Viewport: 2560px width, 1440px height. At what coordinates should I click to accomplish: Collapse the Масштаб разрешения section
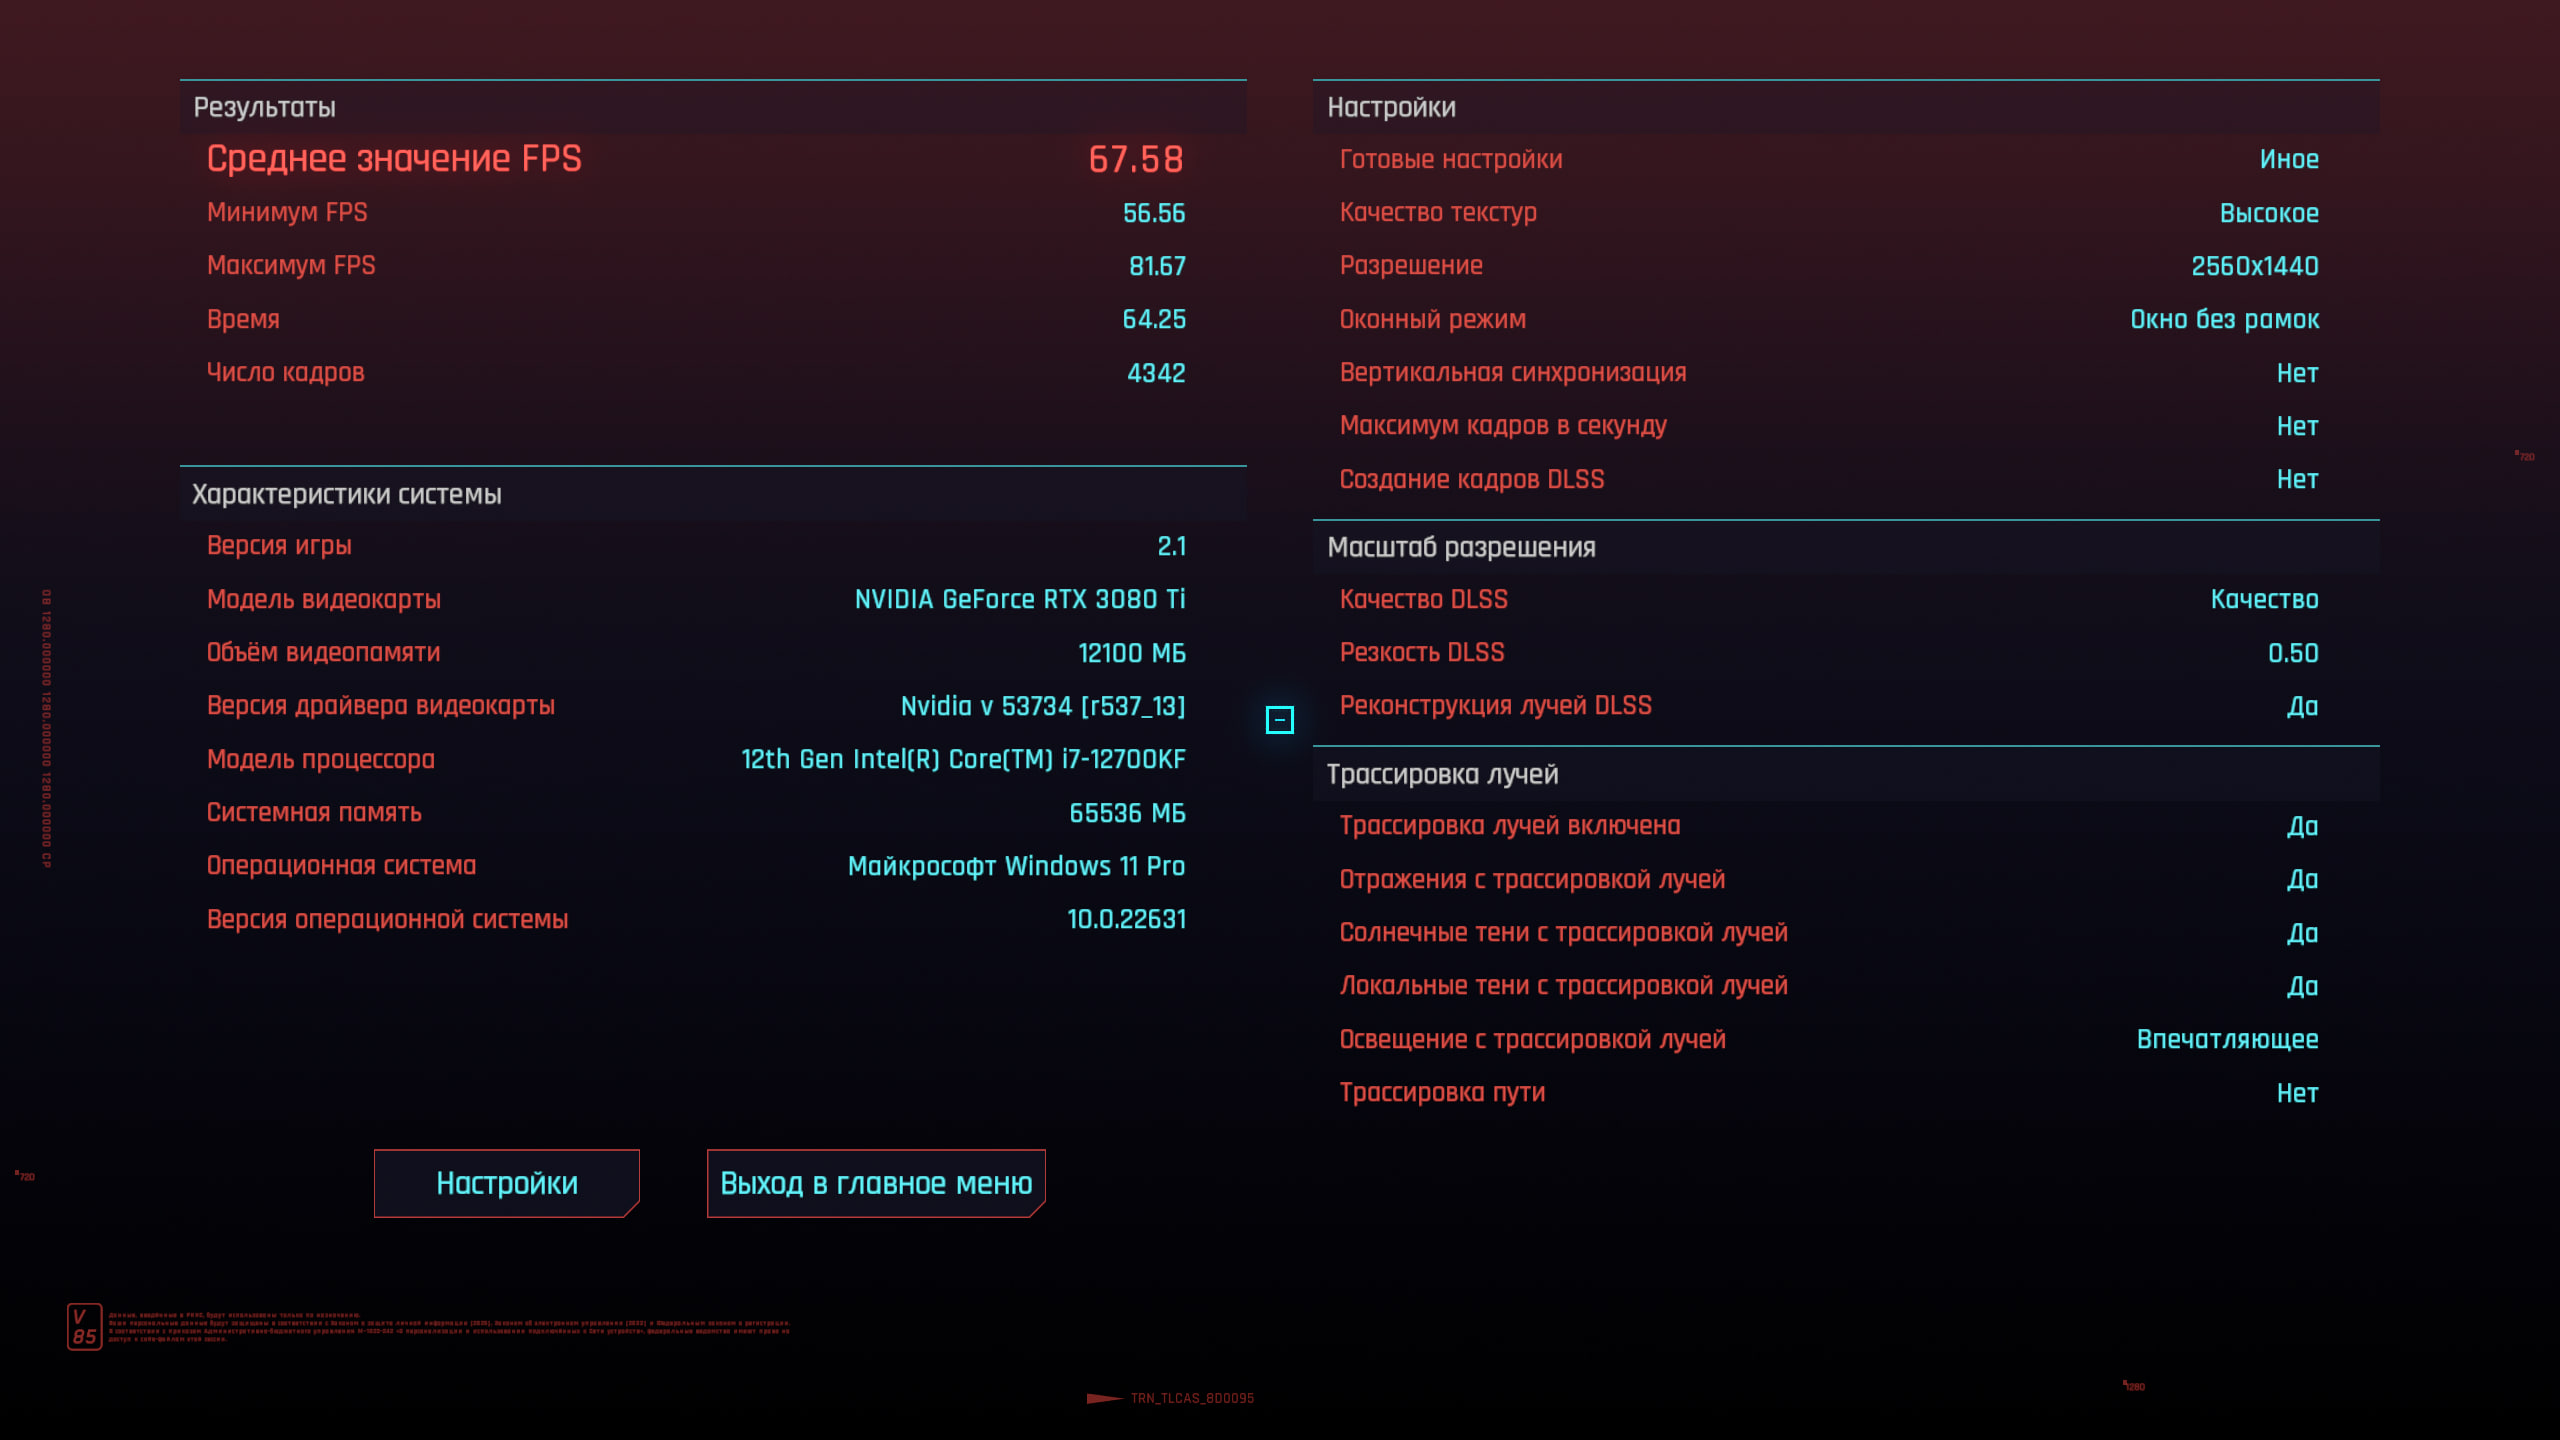(x=1461, y=547)
